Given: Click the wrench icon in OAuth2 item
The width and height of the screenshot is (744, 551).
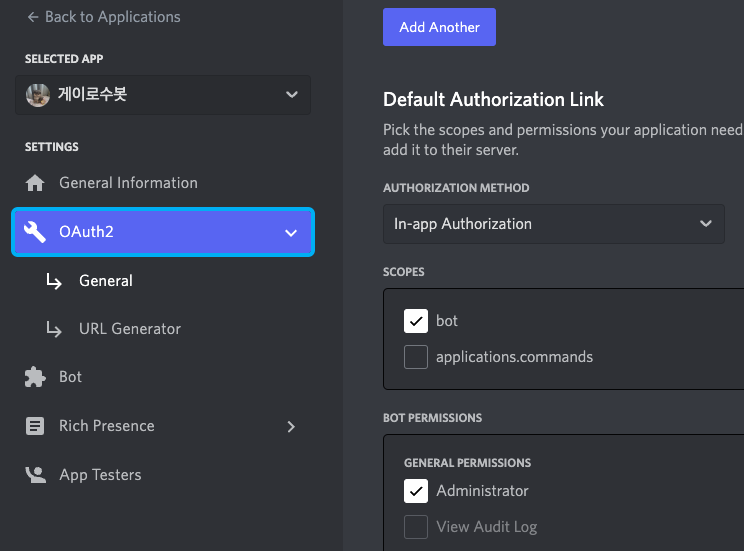Looking at the screenshot, I should (35, 232).
